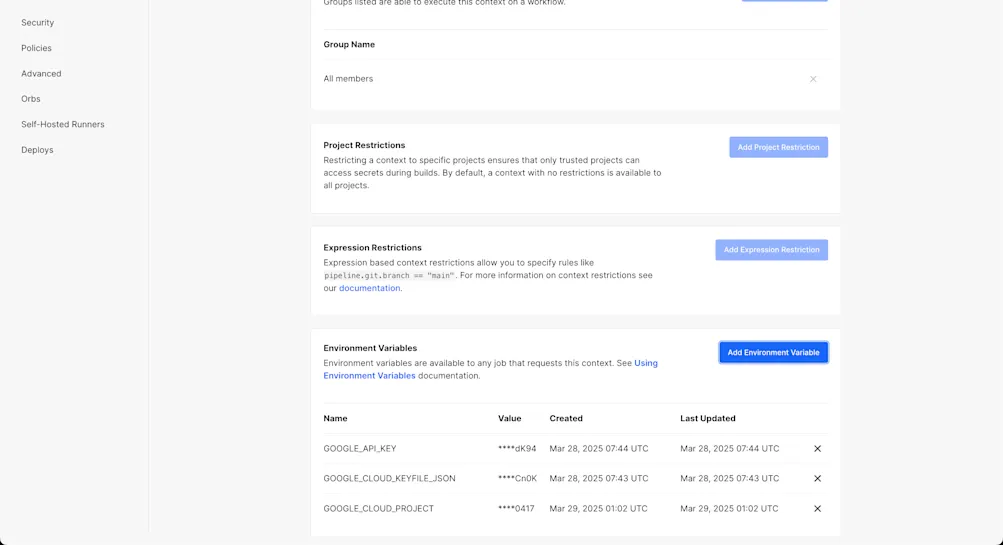Screen dimensions: 1003x545
Task: Click GOOGLE_CLOUD_KEYFILE_JSON created date Mar 28 07:43
Action: click(599, 478)
